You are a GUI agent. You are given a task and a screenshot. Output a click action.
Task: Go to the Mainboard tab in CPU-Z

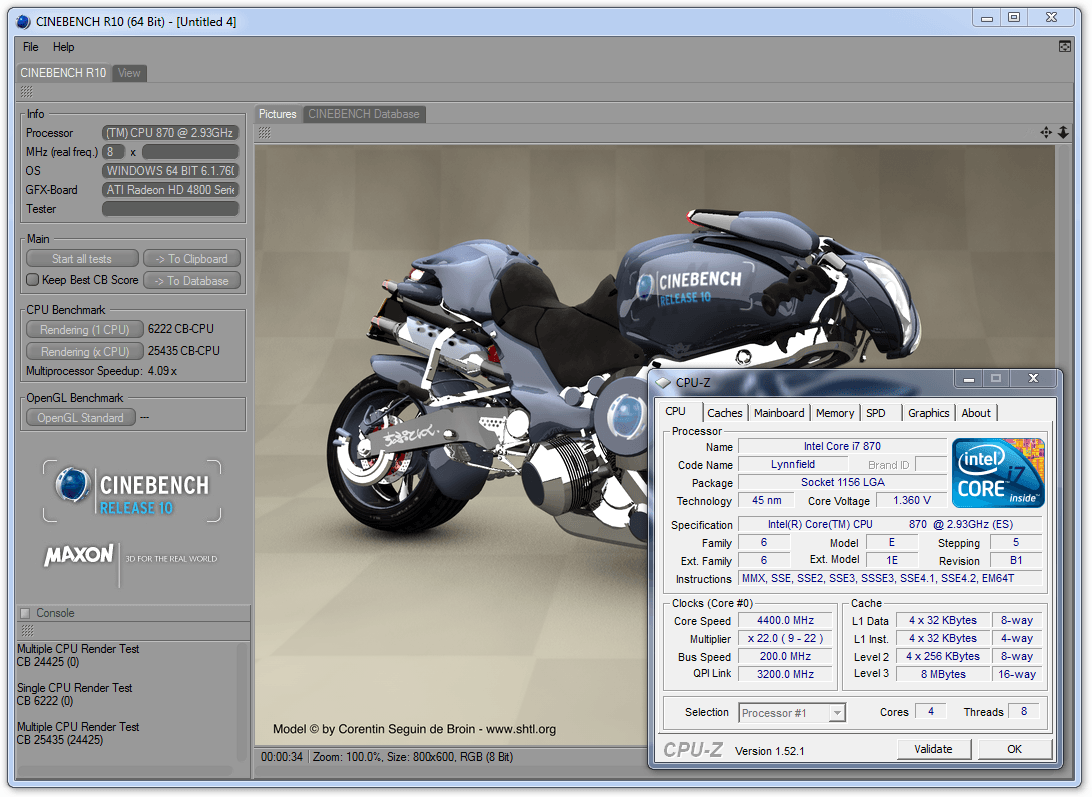pyautogui.click(x=779, y=413)
